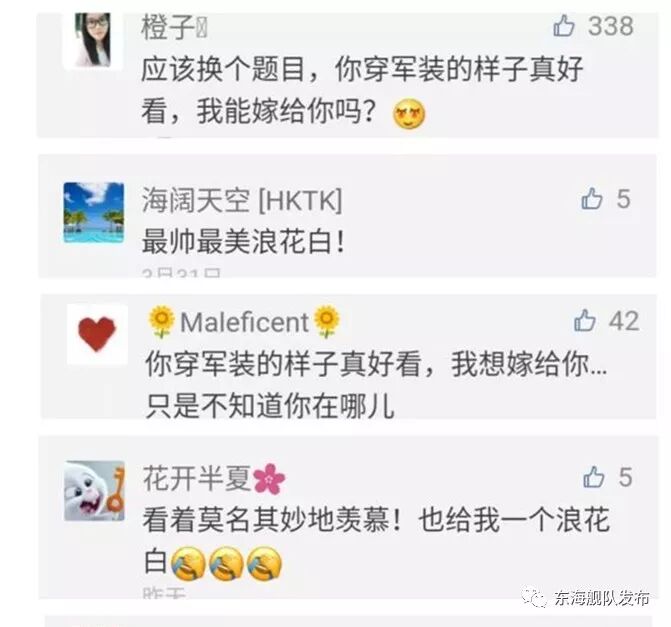Click the sunflower before Maleficent's name
The height and width of the screenshot is (627, 671).
point(161,321)
